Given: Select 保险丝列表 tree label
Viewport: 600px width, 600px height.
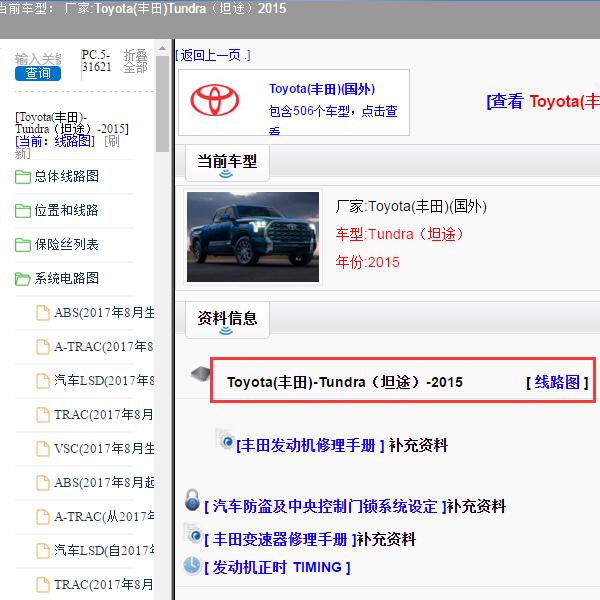Looking at the screenshot, I should pyautogui.click(x=67, y=244).
